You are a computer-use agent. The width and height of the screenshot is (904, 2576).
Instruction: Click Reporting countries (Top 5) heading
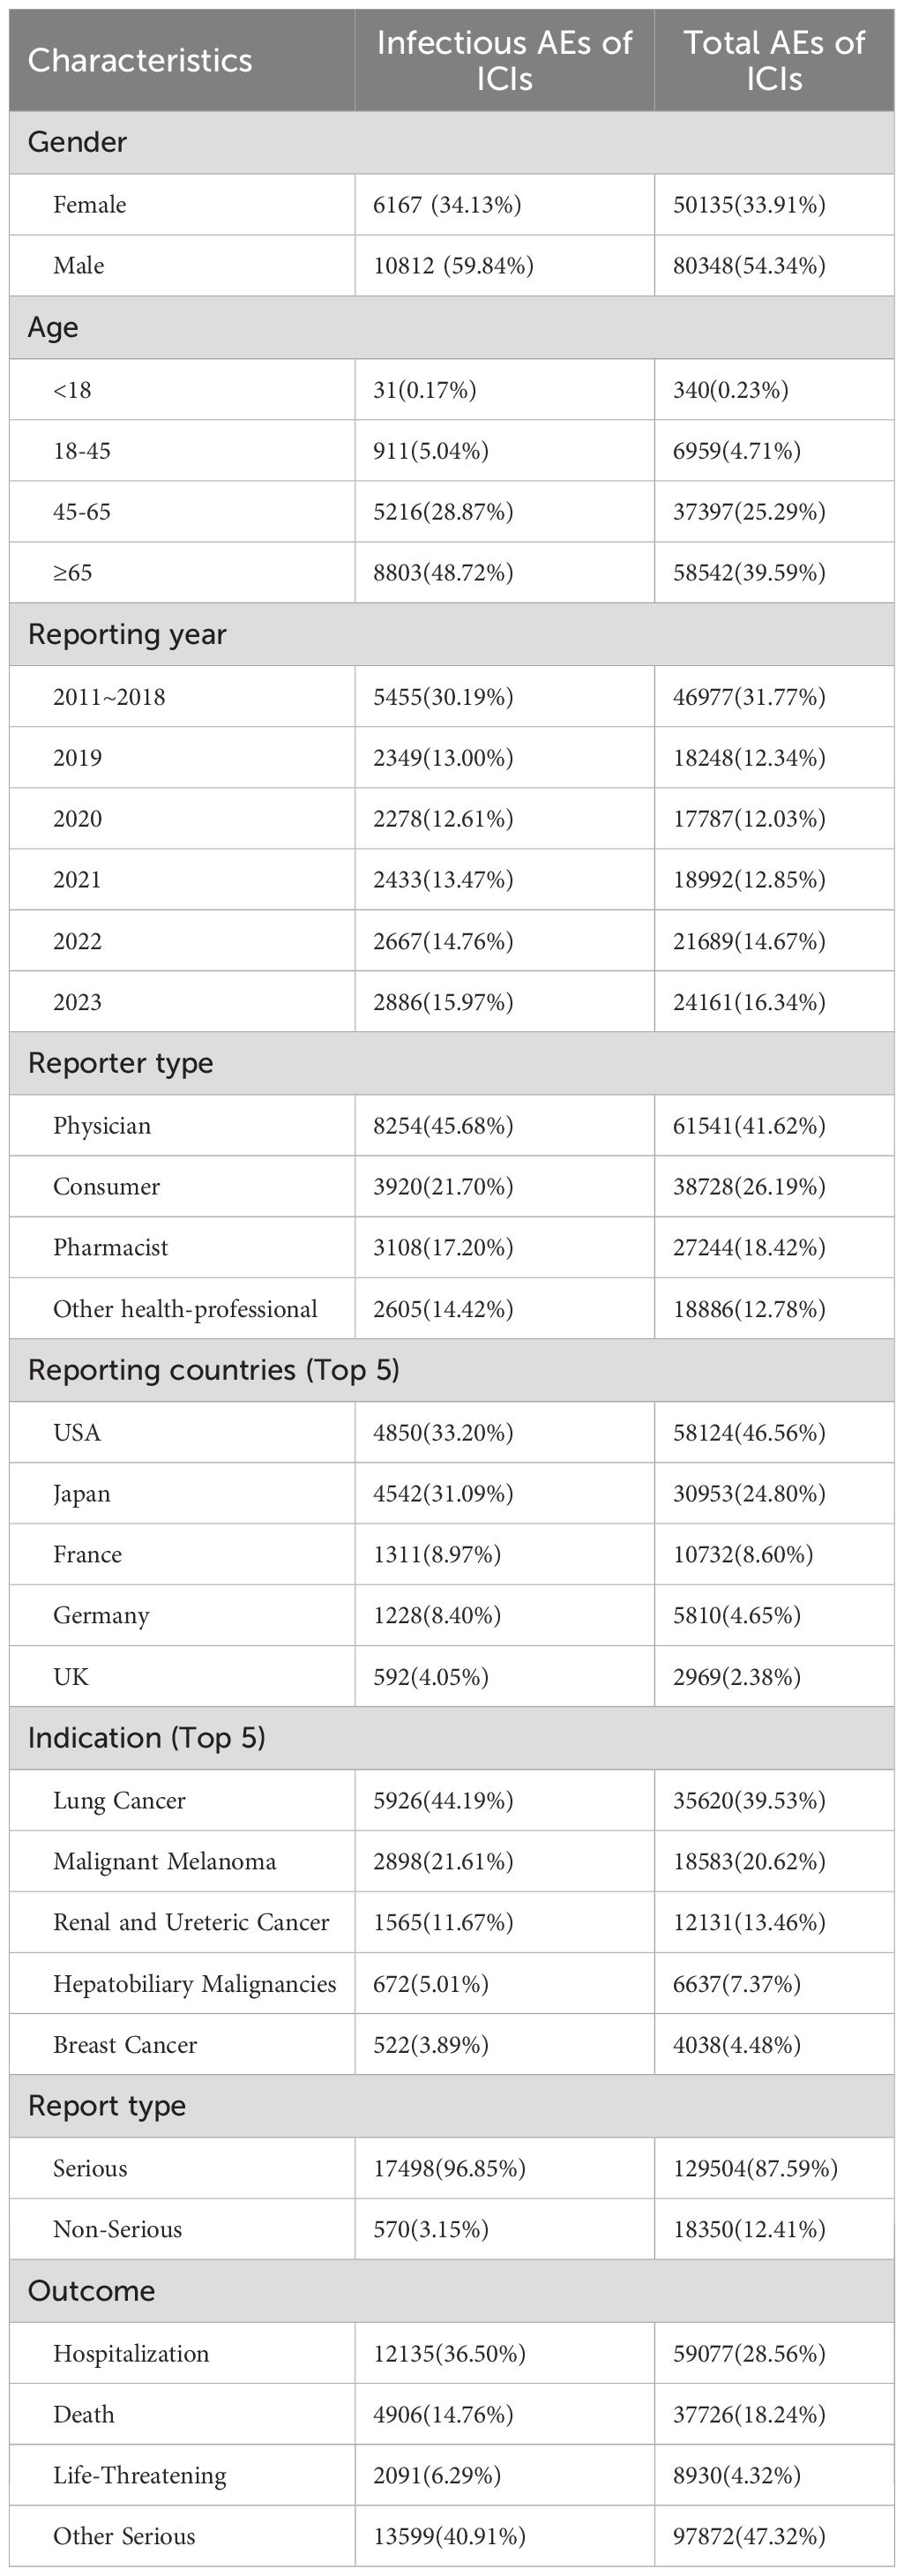(214, 1371)
